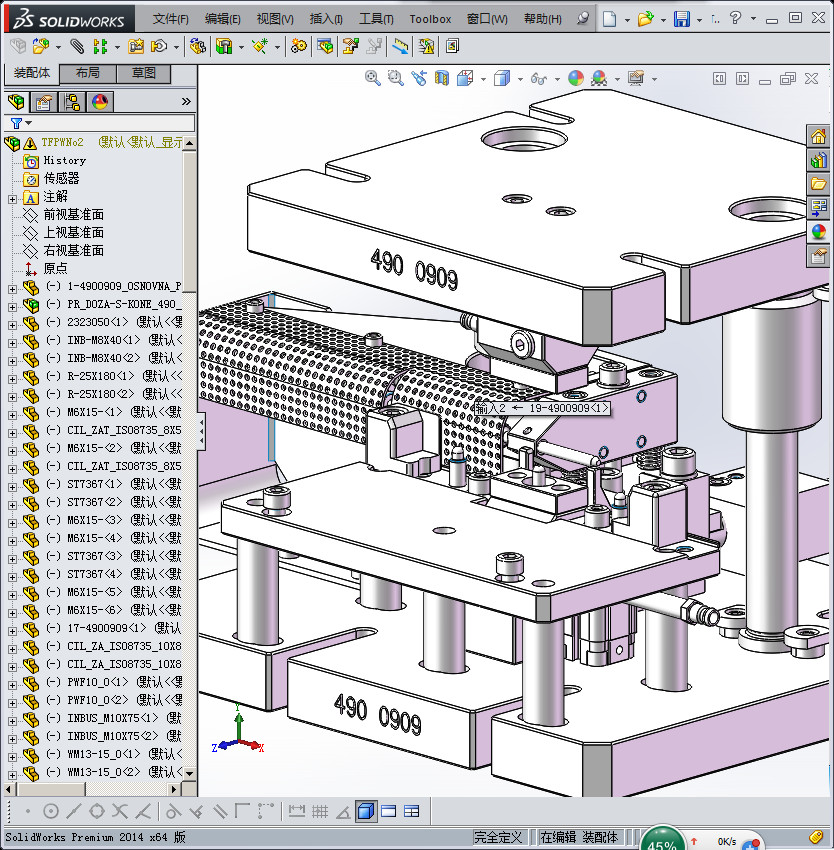Toggle the Hide/Show Items glasses icon
The width and height of the screenshot is (834, 850).
pyautogui.click(x=538, y=78)
